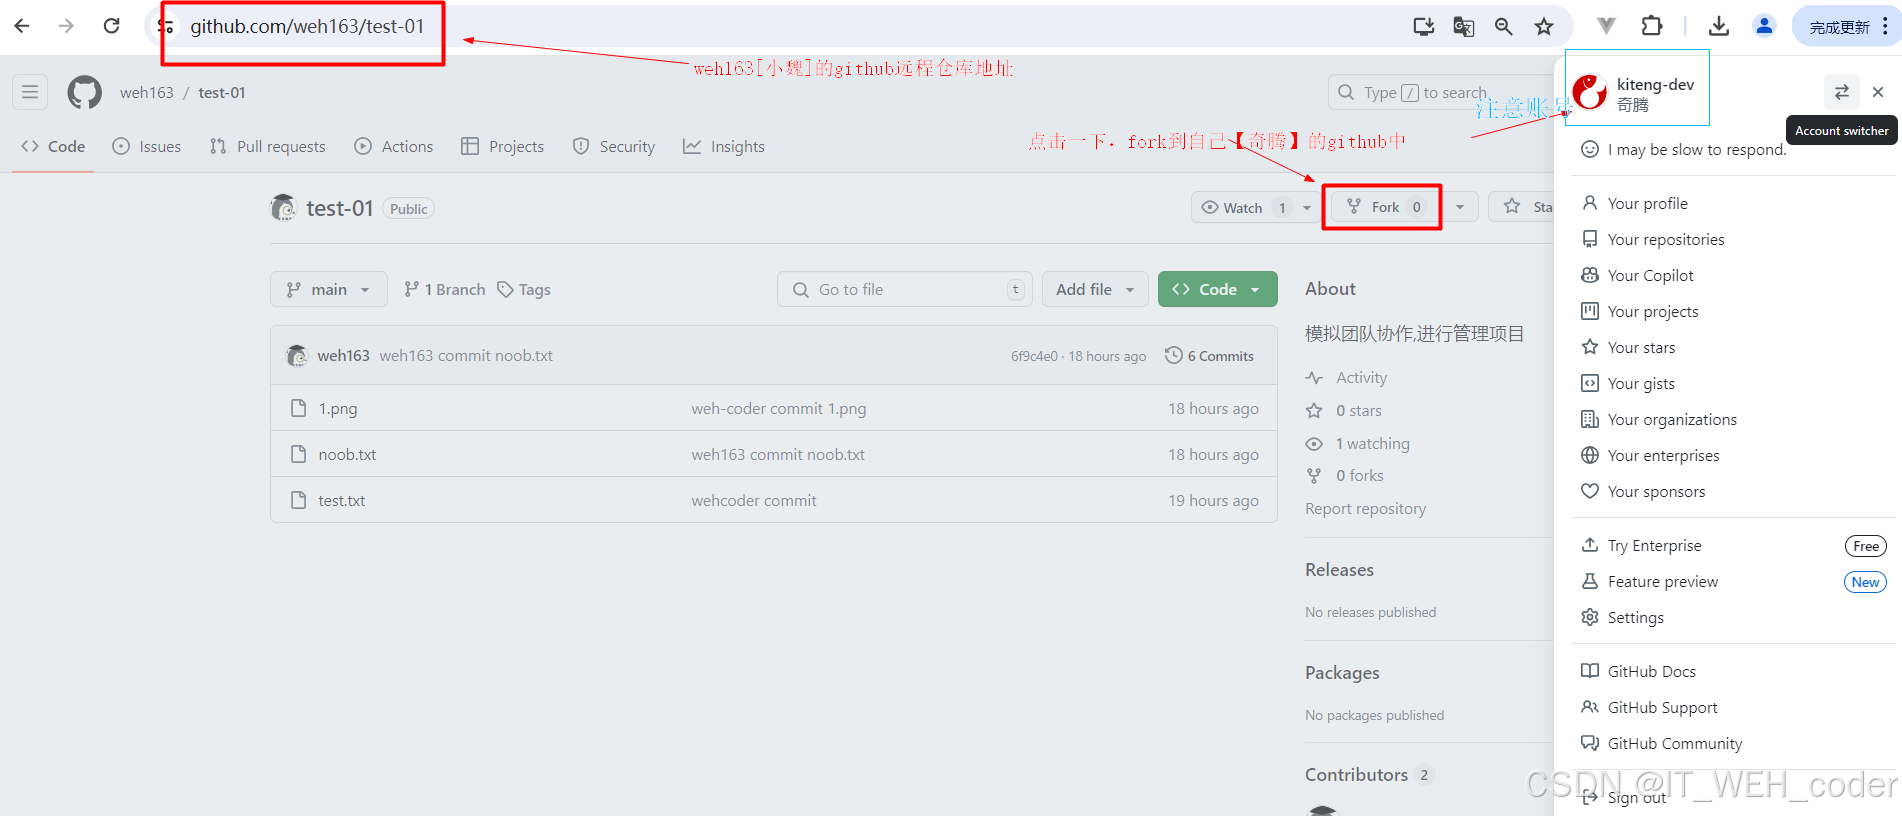Open the Tags link
The image size is (1902, 816).
coord(524,289)
